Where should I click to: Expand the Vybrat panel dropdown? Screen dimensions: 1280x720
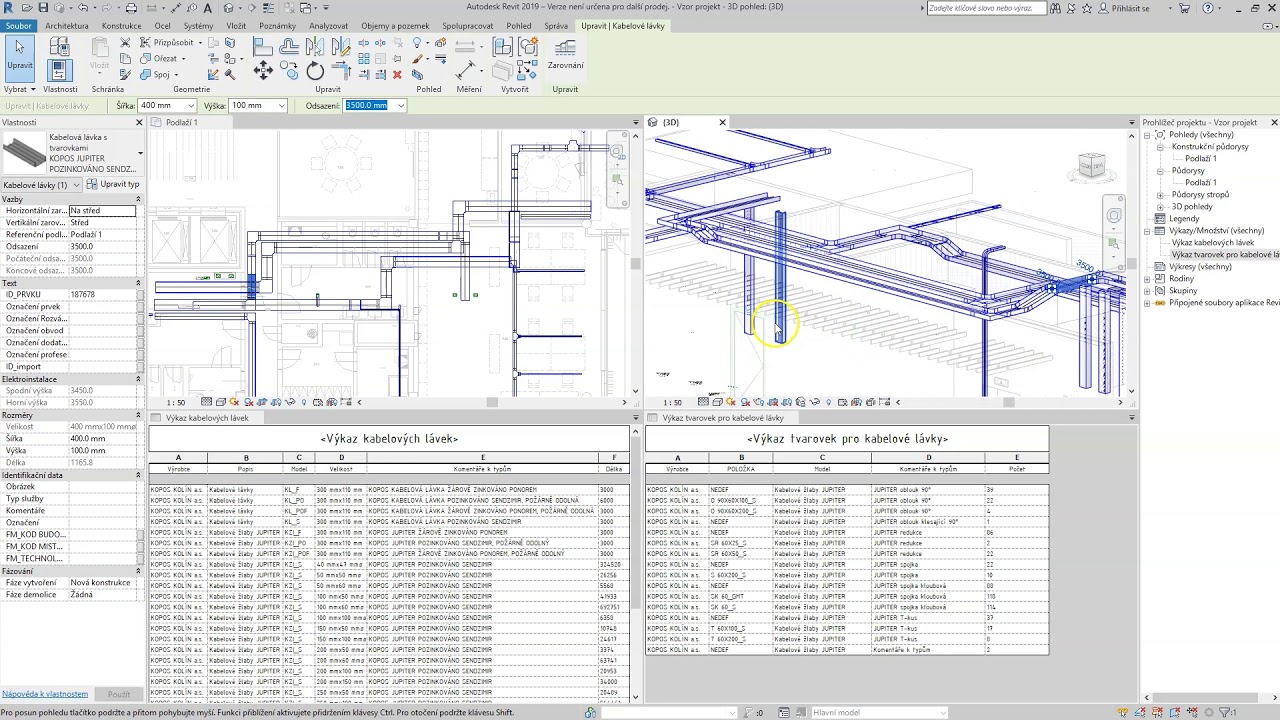[x=18, y=89]
